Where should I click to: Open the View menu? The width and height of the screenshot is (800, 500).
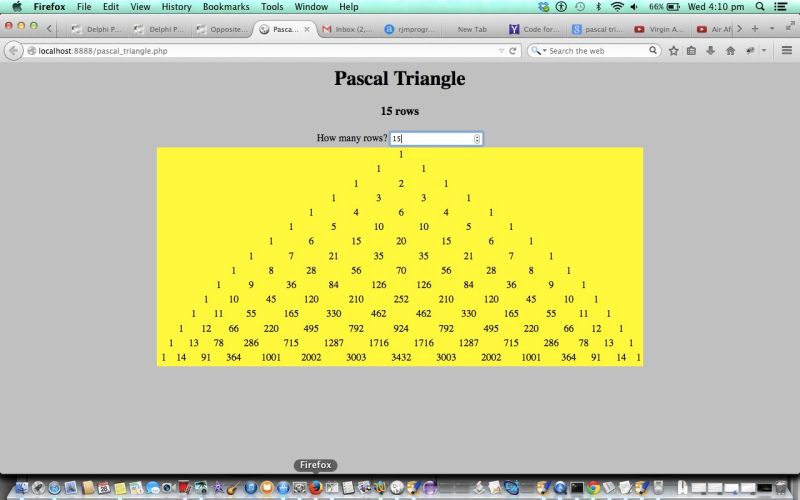140,7
